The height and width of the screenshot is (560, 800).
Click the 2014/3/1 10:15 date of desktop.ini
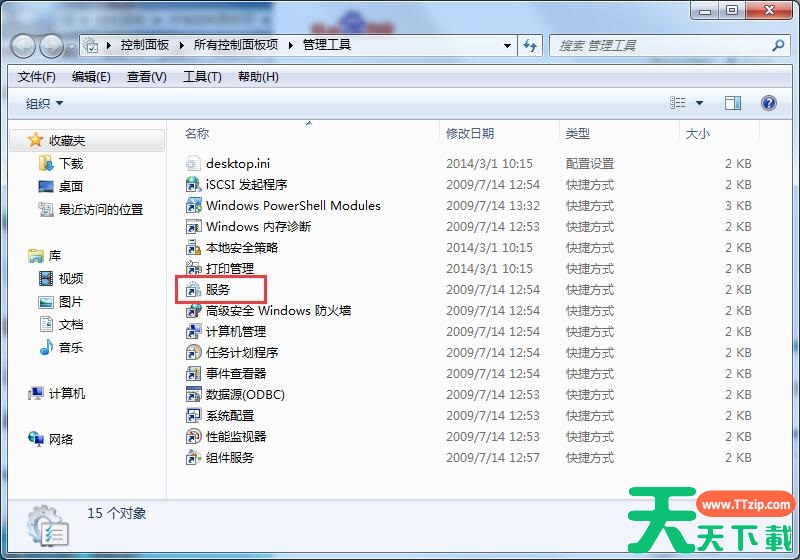click(489, 164)
